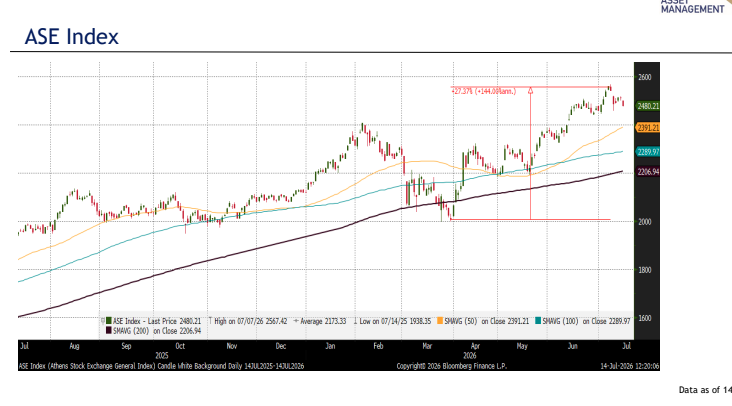Click the Oct month label on time axis
This screenshot has height=406, width=732.
point(180,346)
